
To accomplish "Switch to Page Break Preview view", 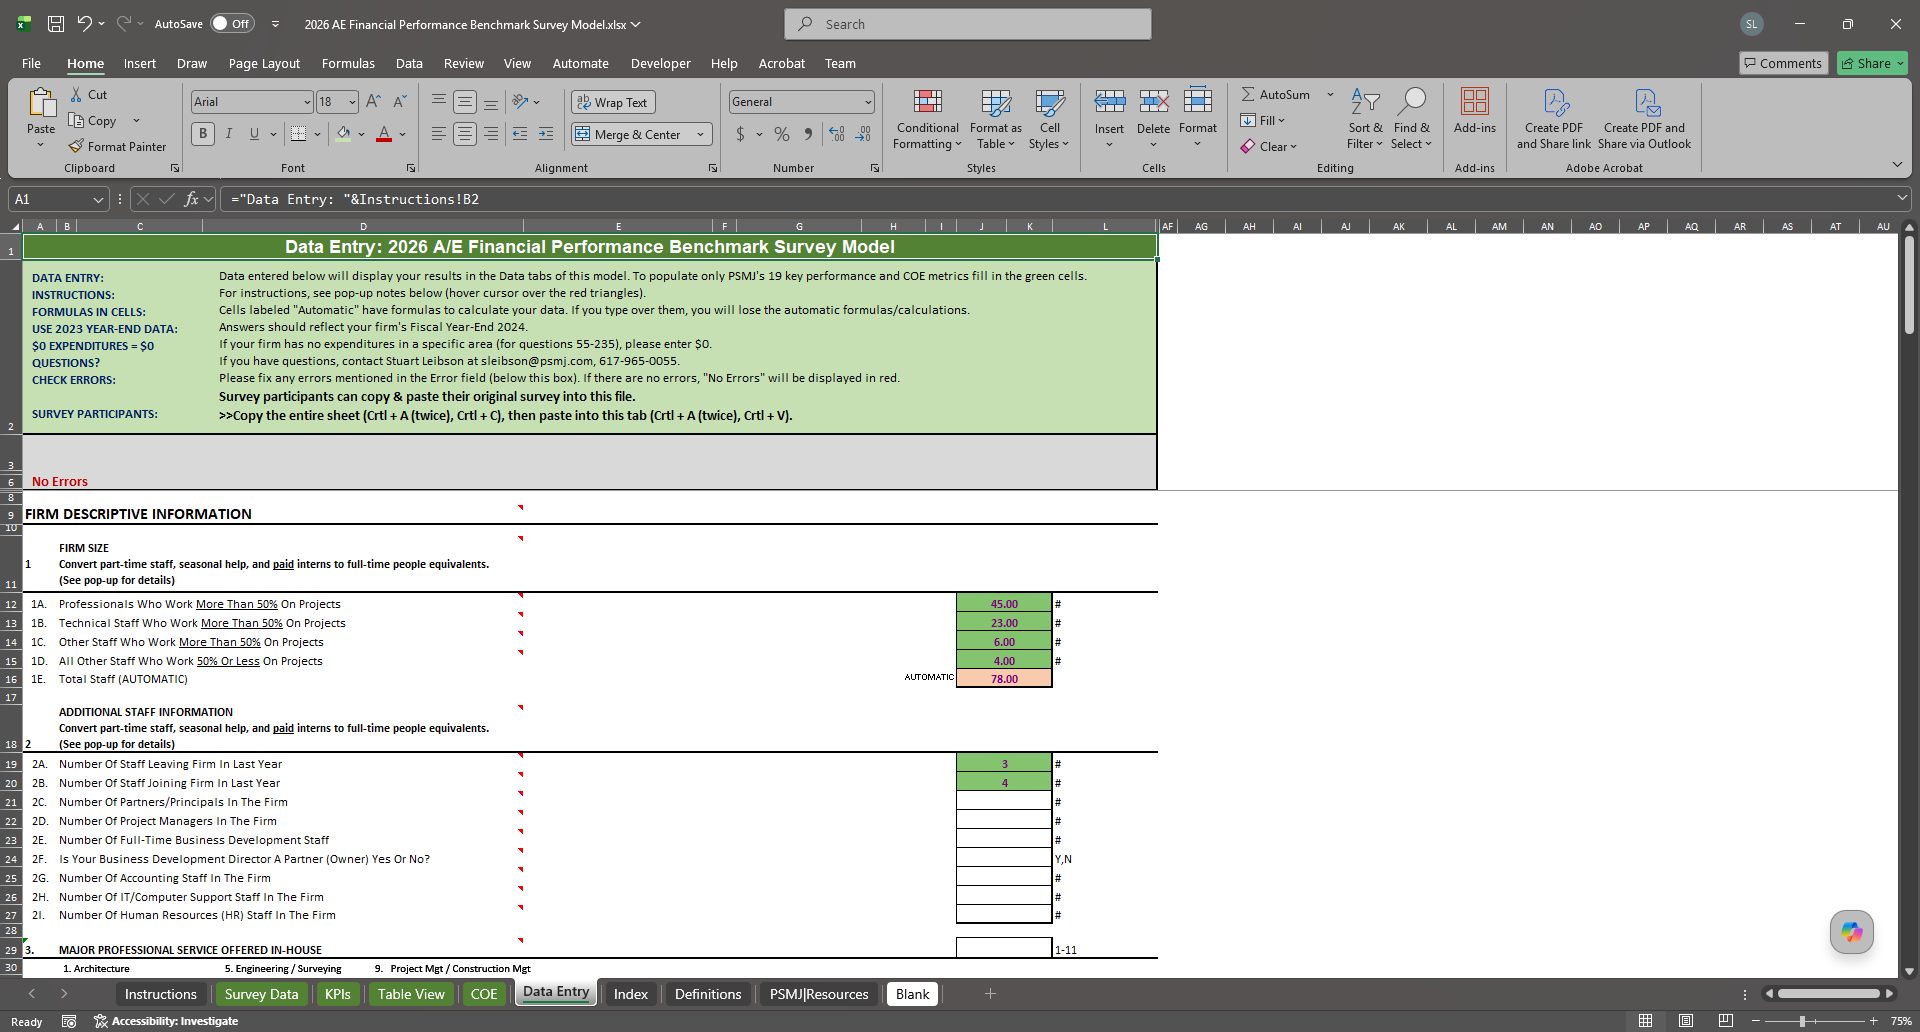I will (1726, 1021).
